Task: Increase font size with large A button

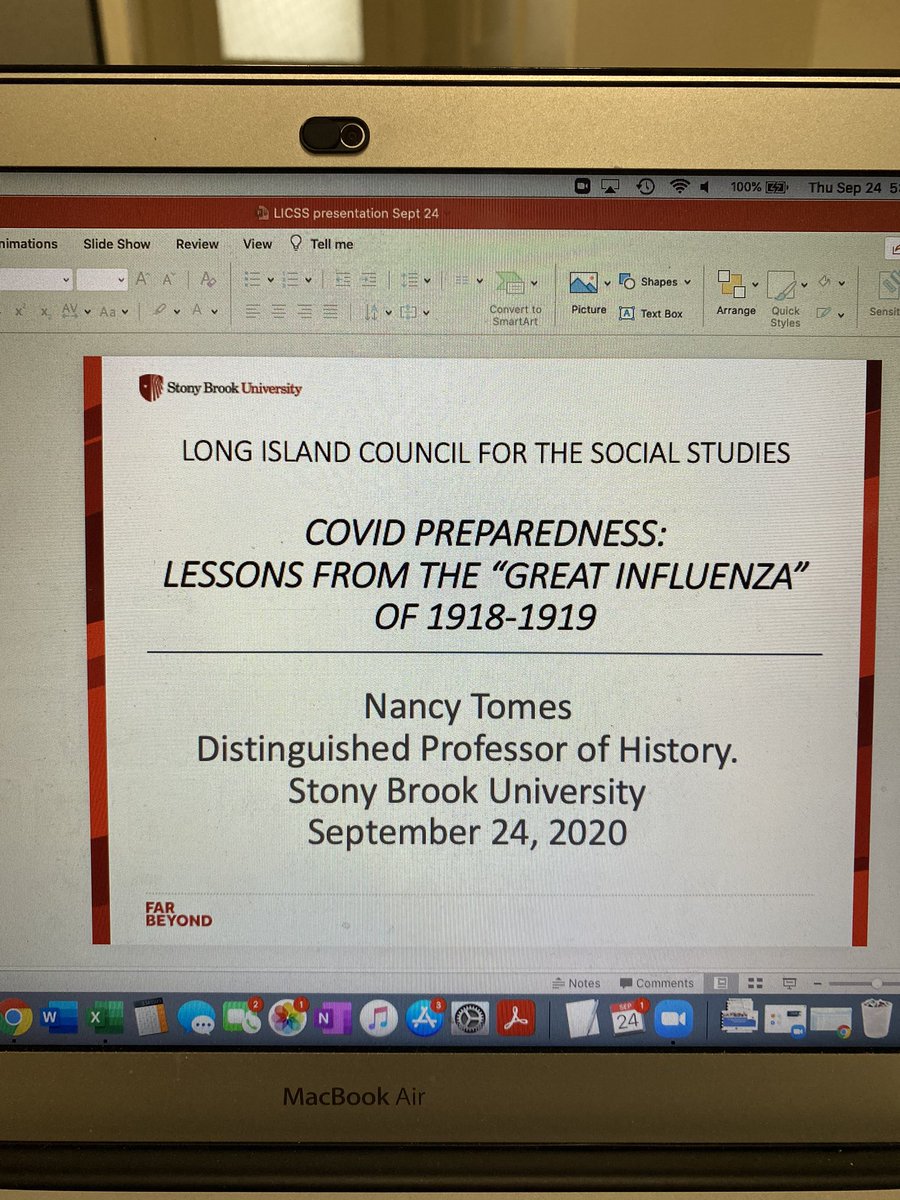Action: (x=143, y=280)
